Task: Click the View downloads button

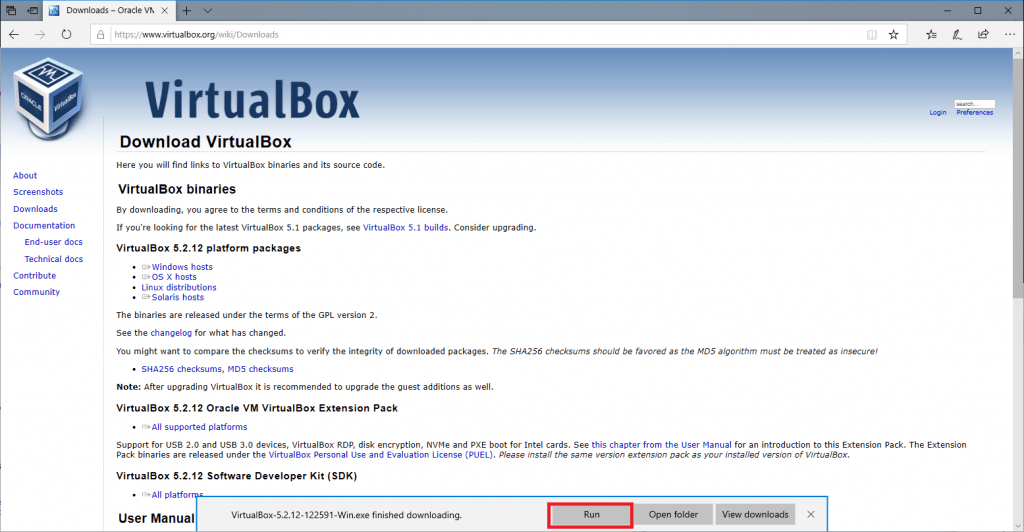Action: (x=755, y=514)
